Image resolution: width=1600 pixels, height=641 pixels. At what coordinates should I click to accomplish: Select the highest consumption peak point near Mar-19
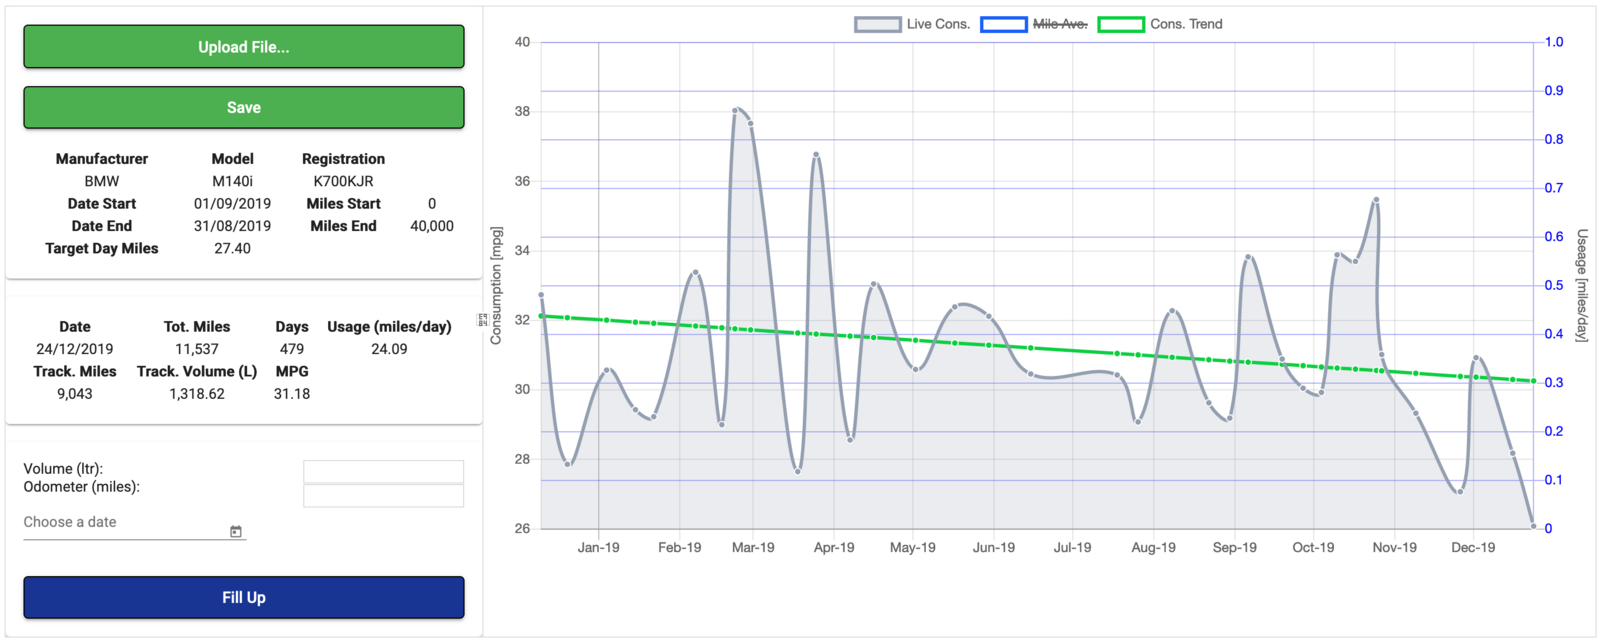736,110
